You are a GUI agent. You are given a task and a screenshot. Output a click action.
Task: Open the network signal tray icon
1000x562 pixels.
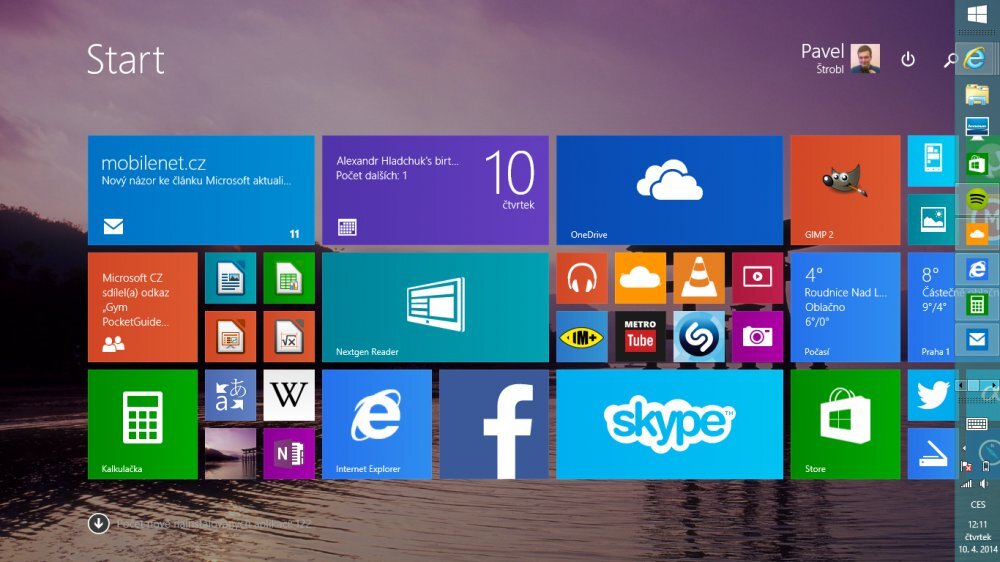tap(967, 484)
